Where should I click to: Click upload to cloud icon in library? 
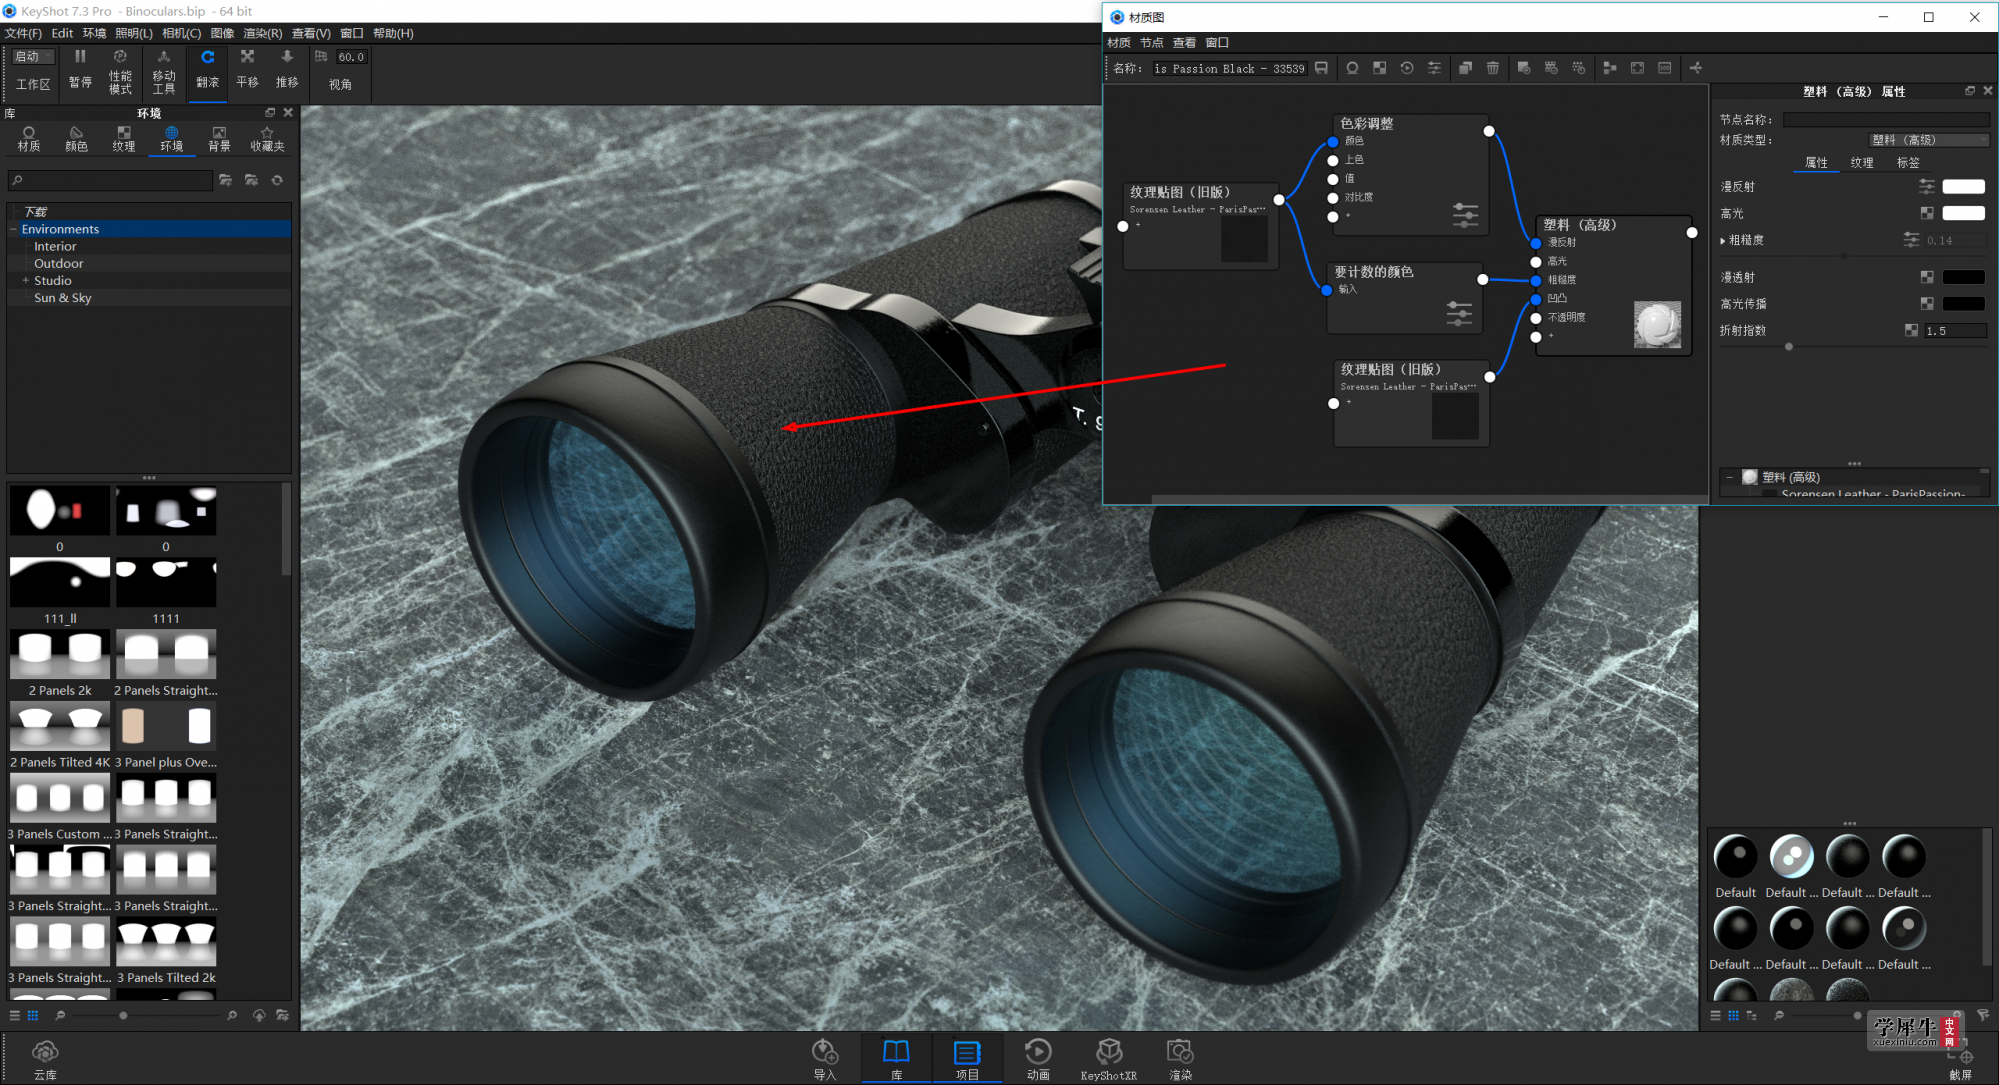[x=259, y=1015]
